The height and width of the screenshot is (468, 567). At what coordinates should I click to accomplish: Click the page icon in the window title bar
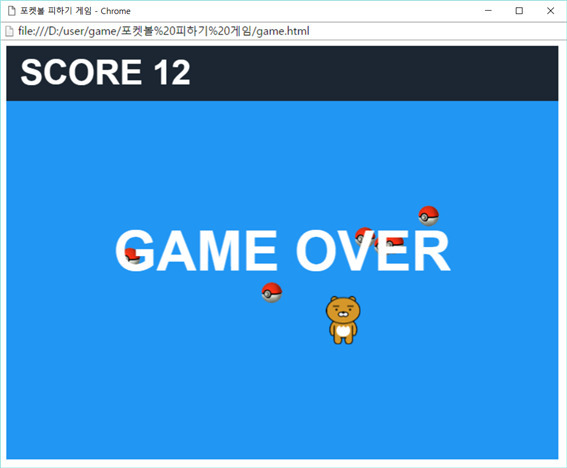click(12, 11)
